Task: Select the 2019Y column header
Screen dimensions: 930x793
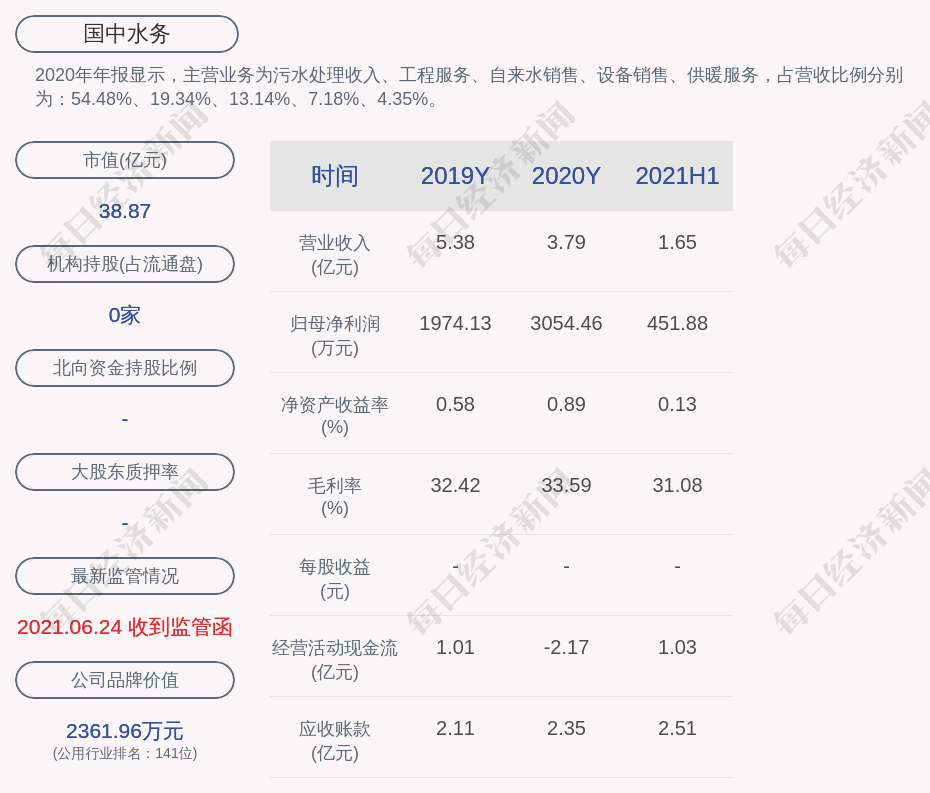Action: coord(455,176)
